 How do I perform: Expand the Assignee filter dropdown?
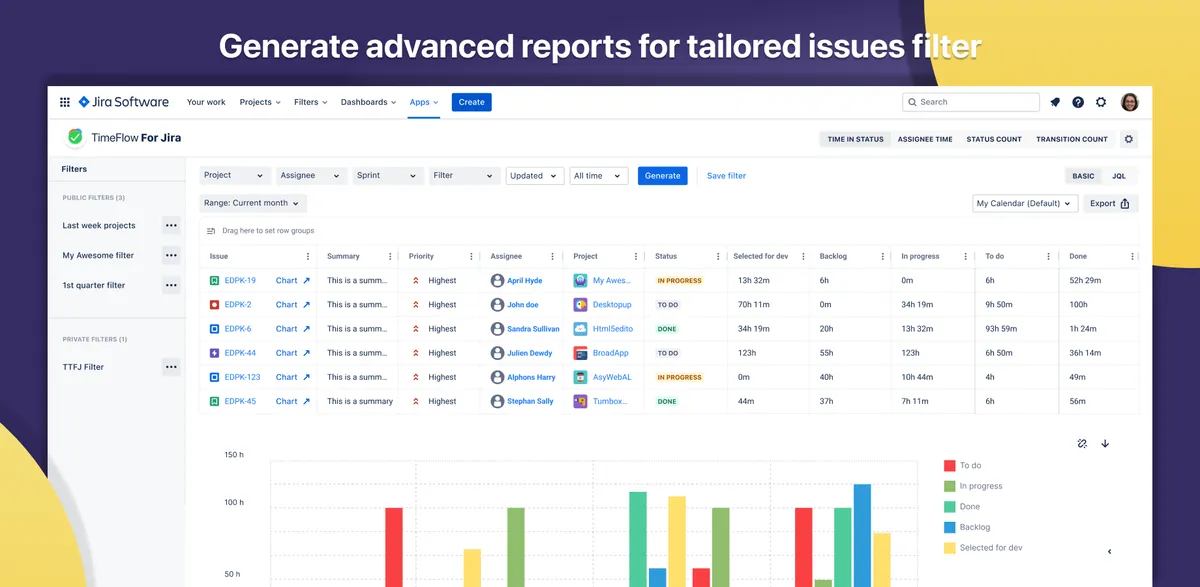pyautogui.click(x=312, y=176)
